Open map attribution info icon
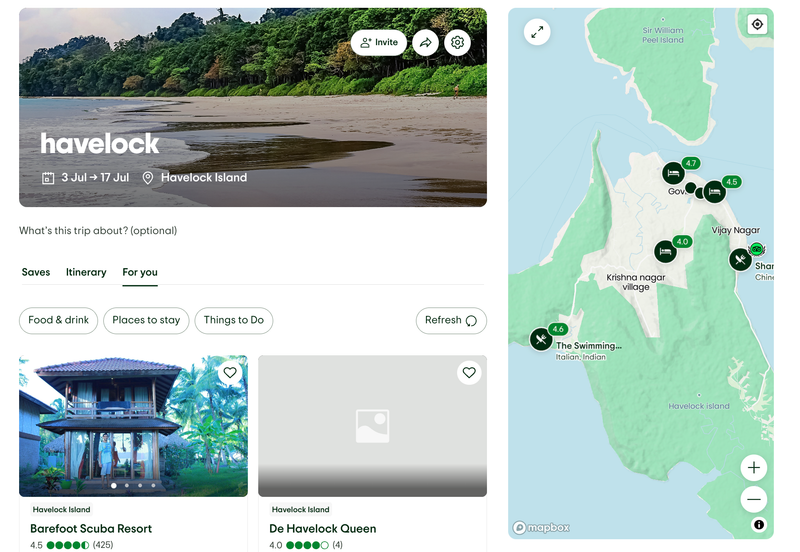 click(x=759, y=524)
